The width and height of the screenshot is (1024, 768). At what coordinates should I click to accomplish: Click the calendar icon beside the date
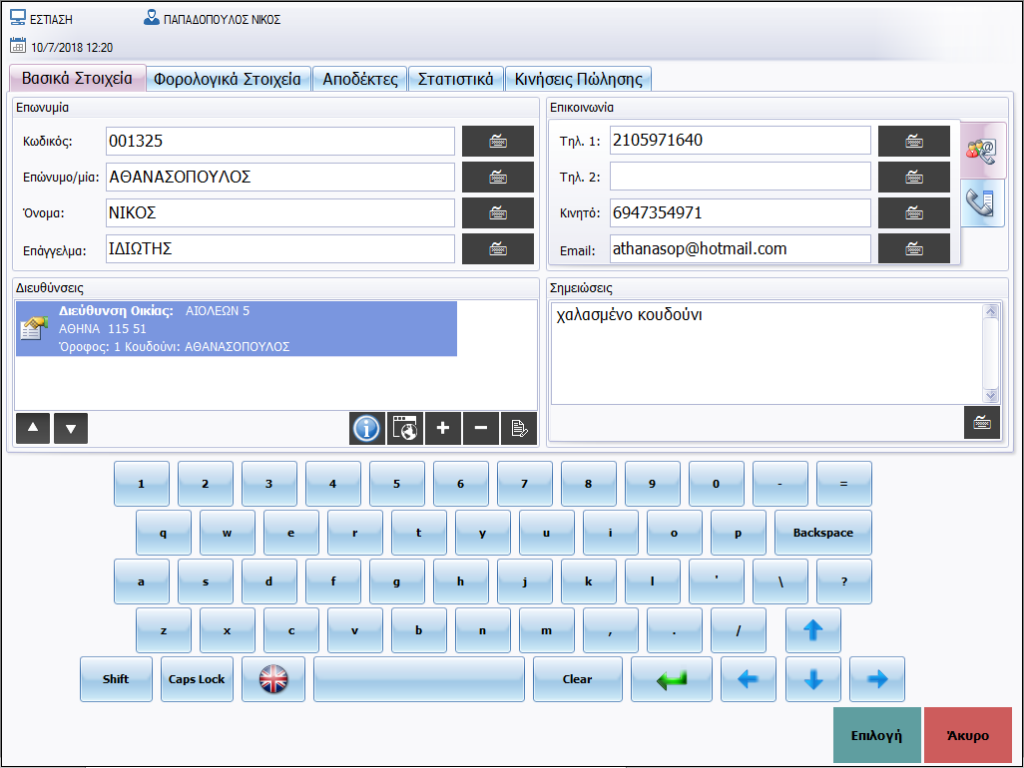coord(18,46)
